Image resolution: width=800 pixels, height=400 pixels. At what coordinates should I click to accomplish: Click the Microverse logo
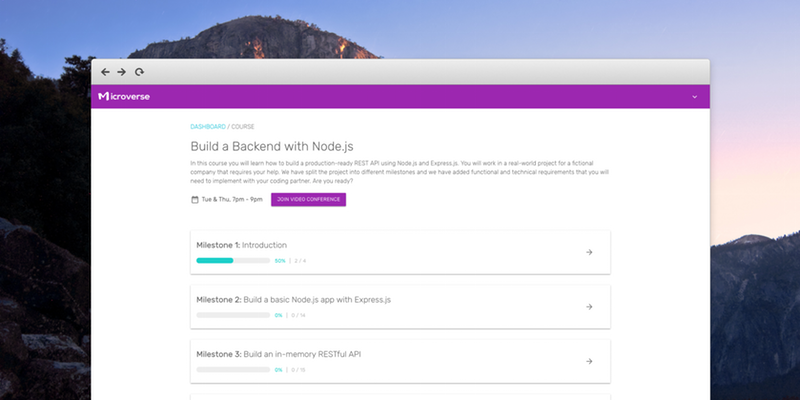pos(124,96)
